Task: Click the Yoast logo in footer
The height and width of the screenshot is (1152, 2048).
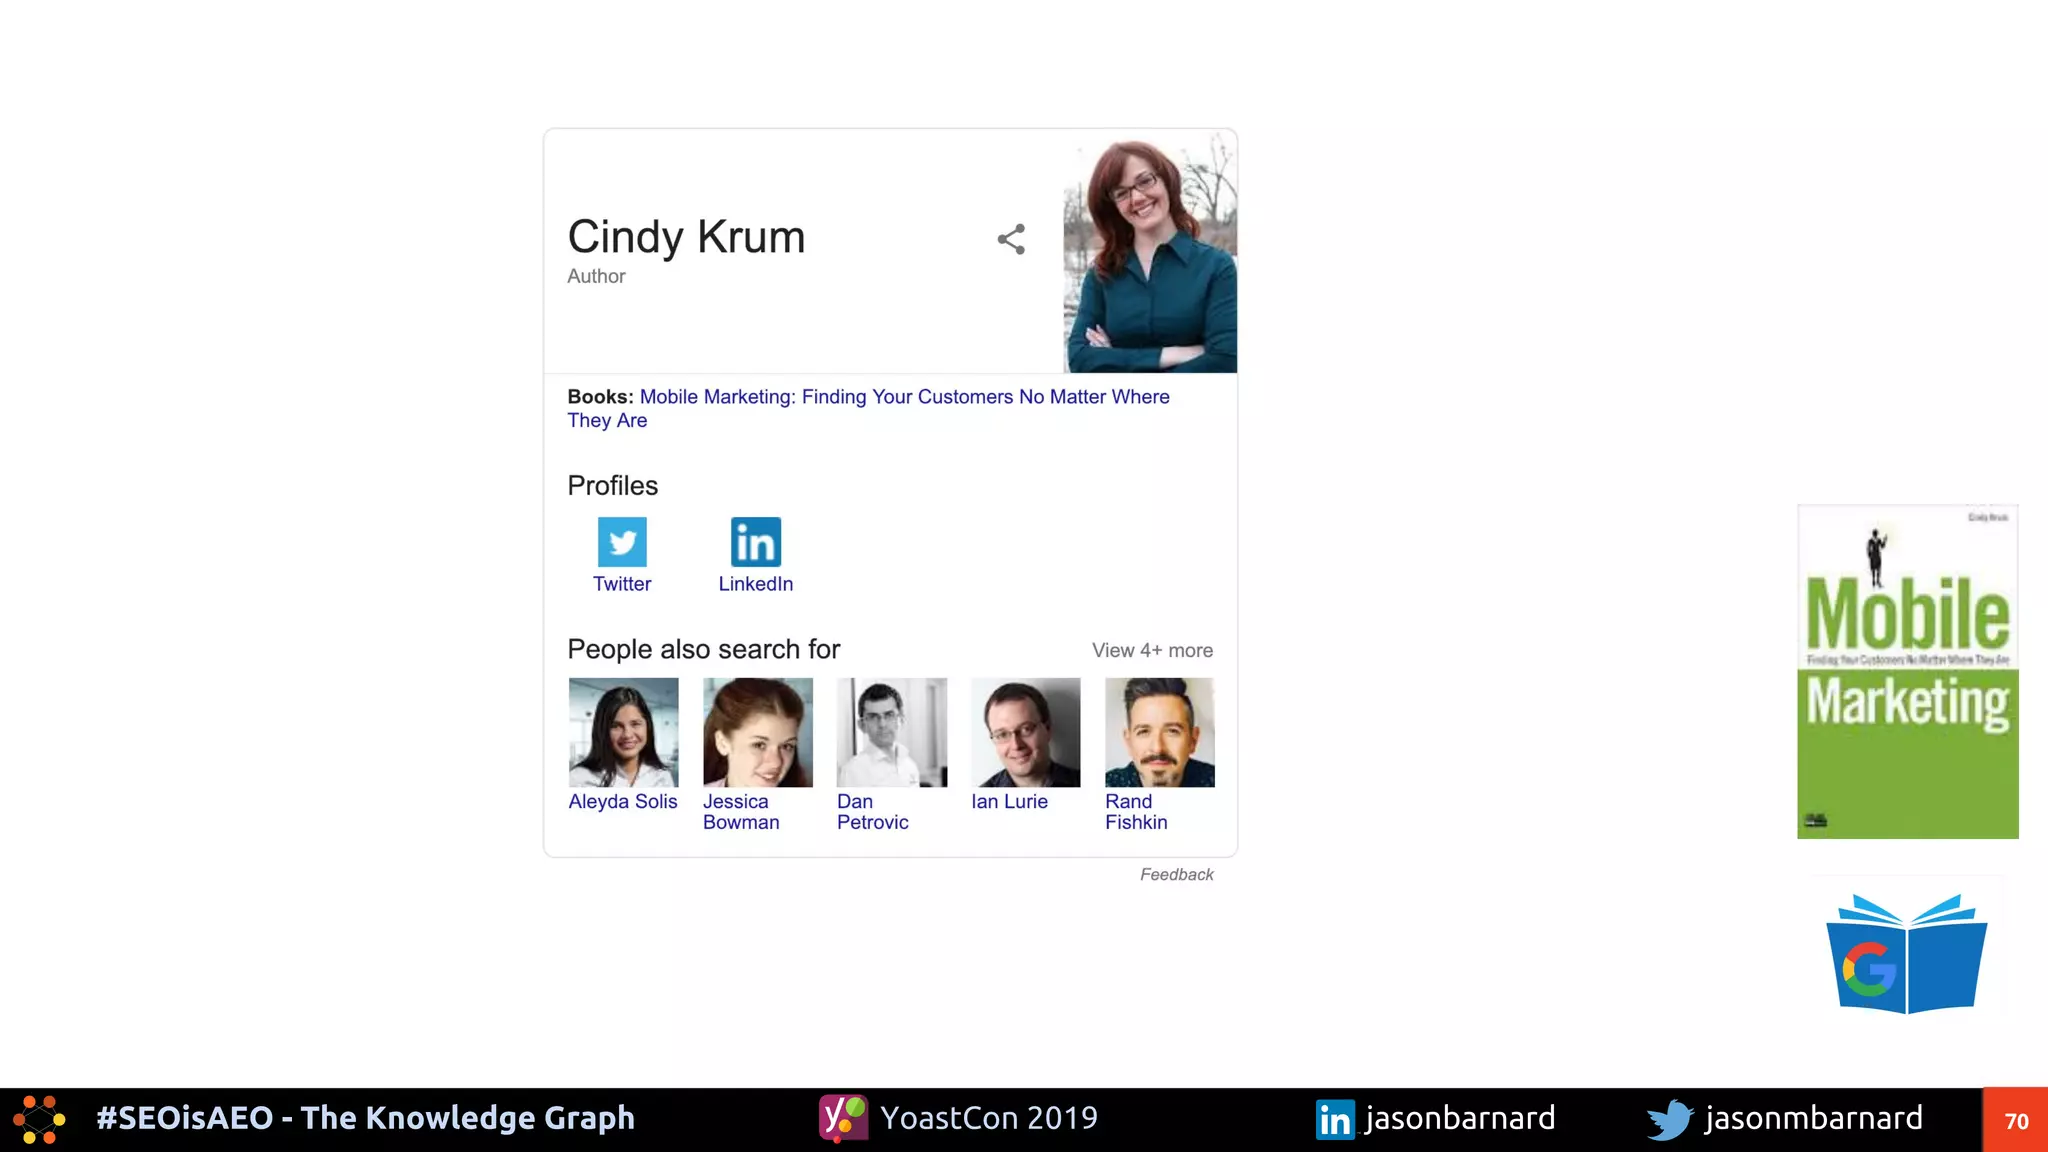Action: coord(844,1118)
